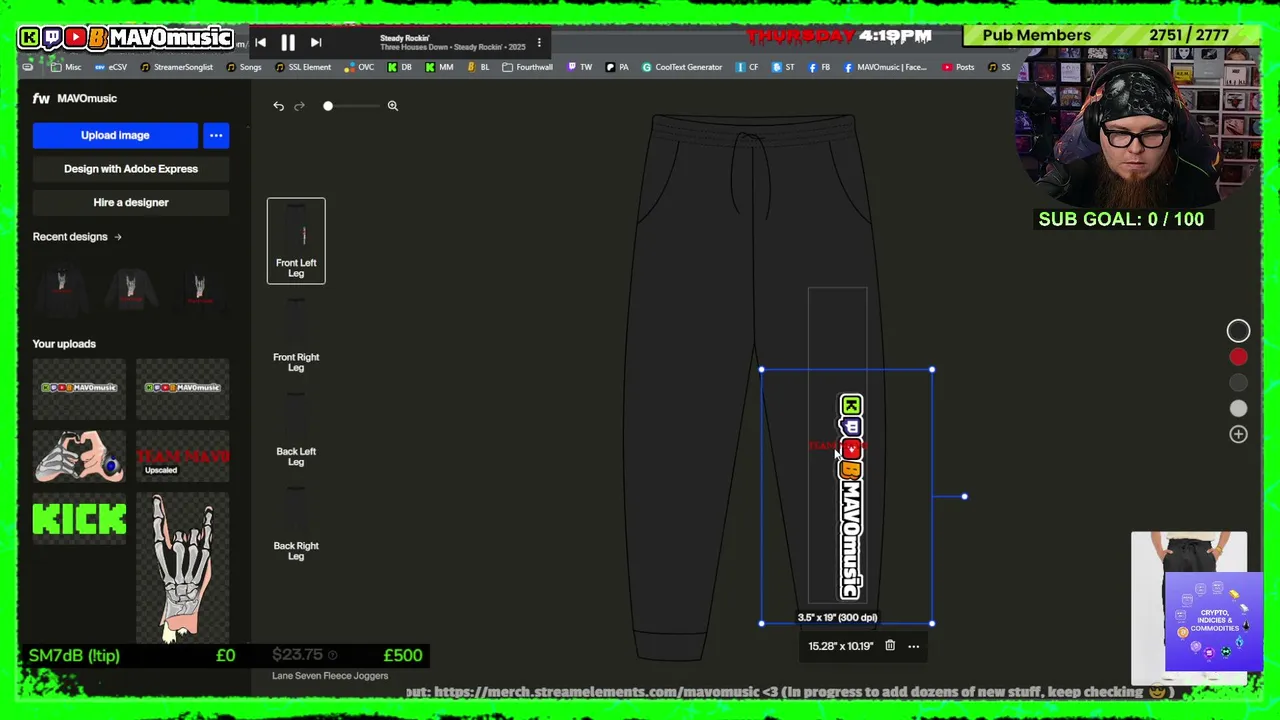Select the skeleton hand upload
1280x720 pixels.
pos(182,568)
